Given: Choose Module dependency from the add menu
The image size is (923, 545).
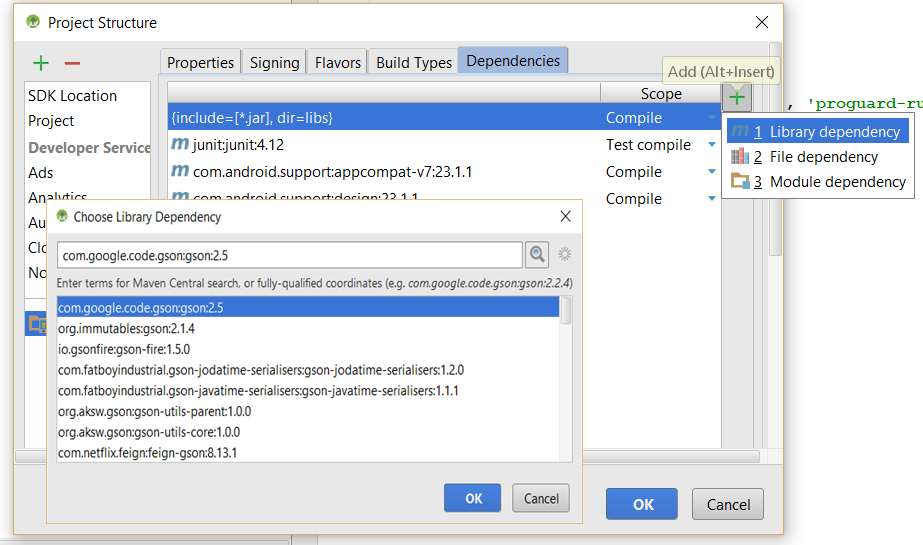Looking at the screenshot, I should click(818, 181).
